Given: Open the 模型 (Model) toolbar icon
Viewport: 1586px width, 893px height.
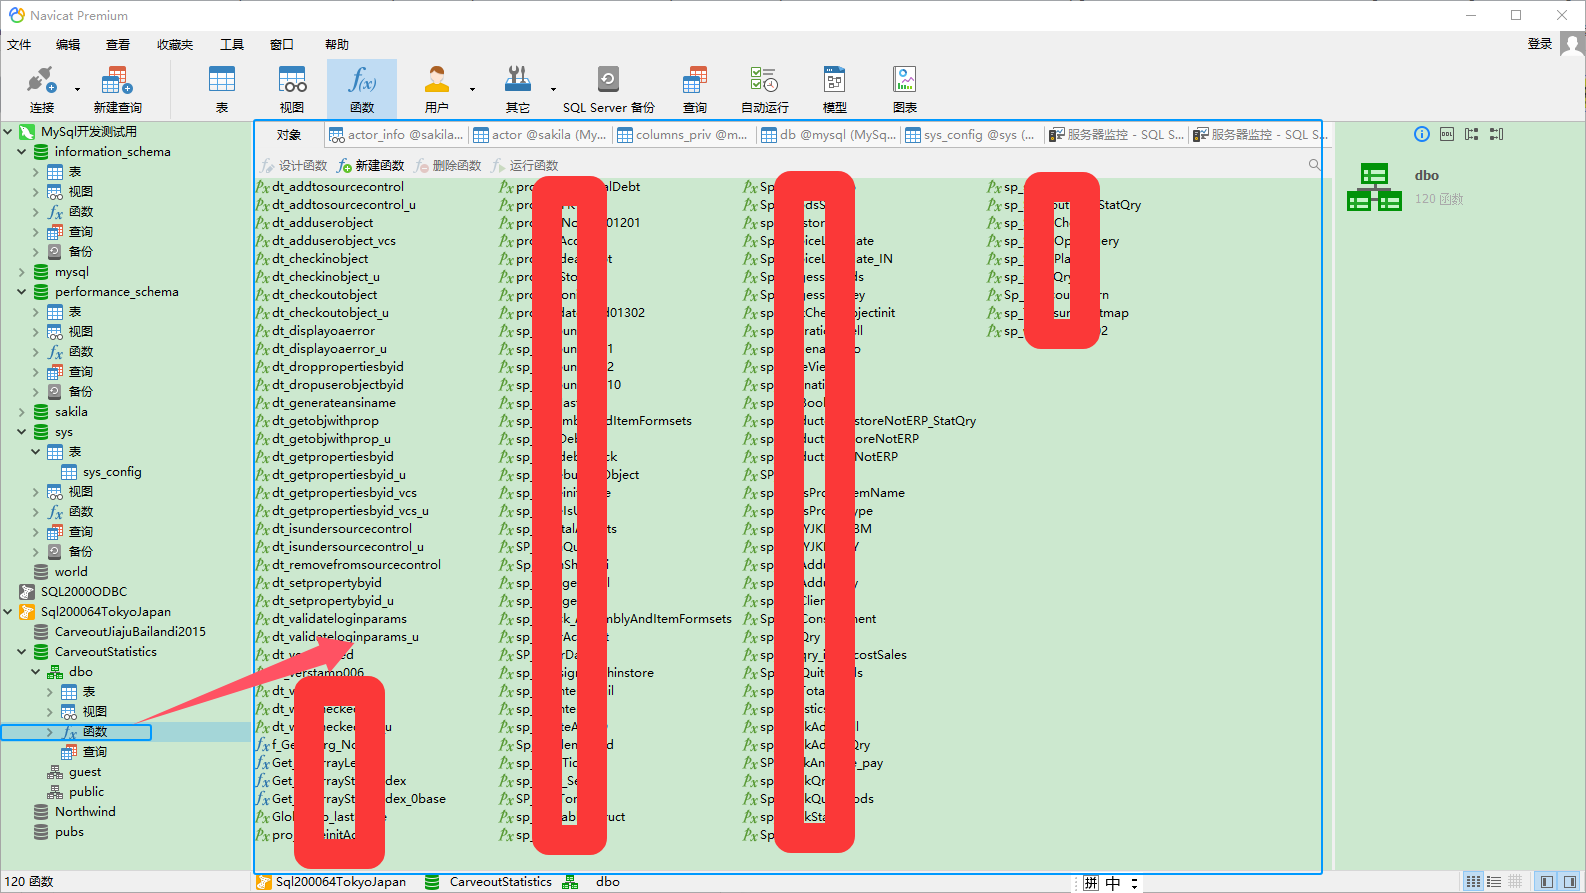Looking at the screenshot, I should tap(835, 89).
